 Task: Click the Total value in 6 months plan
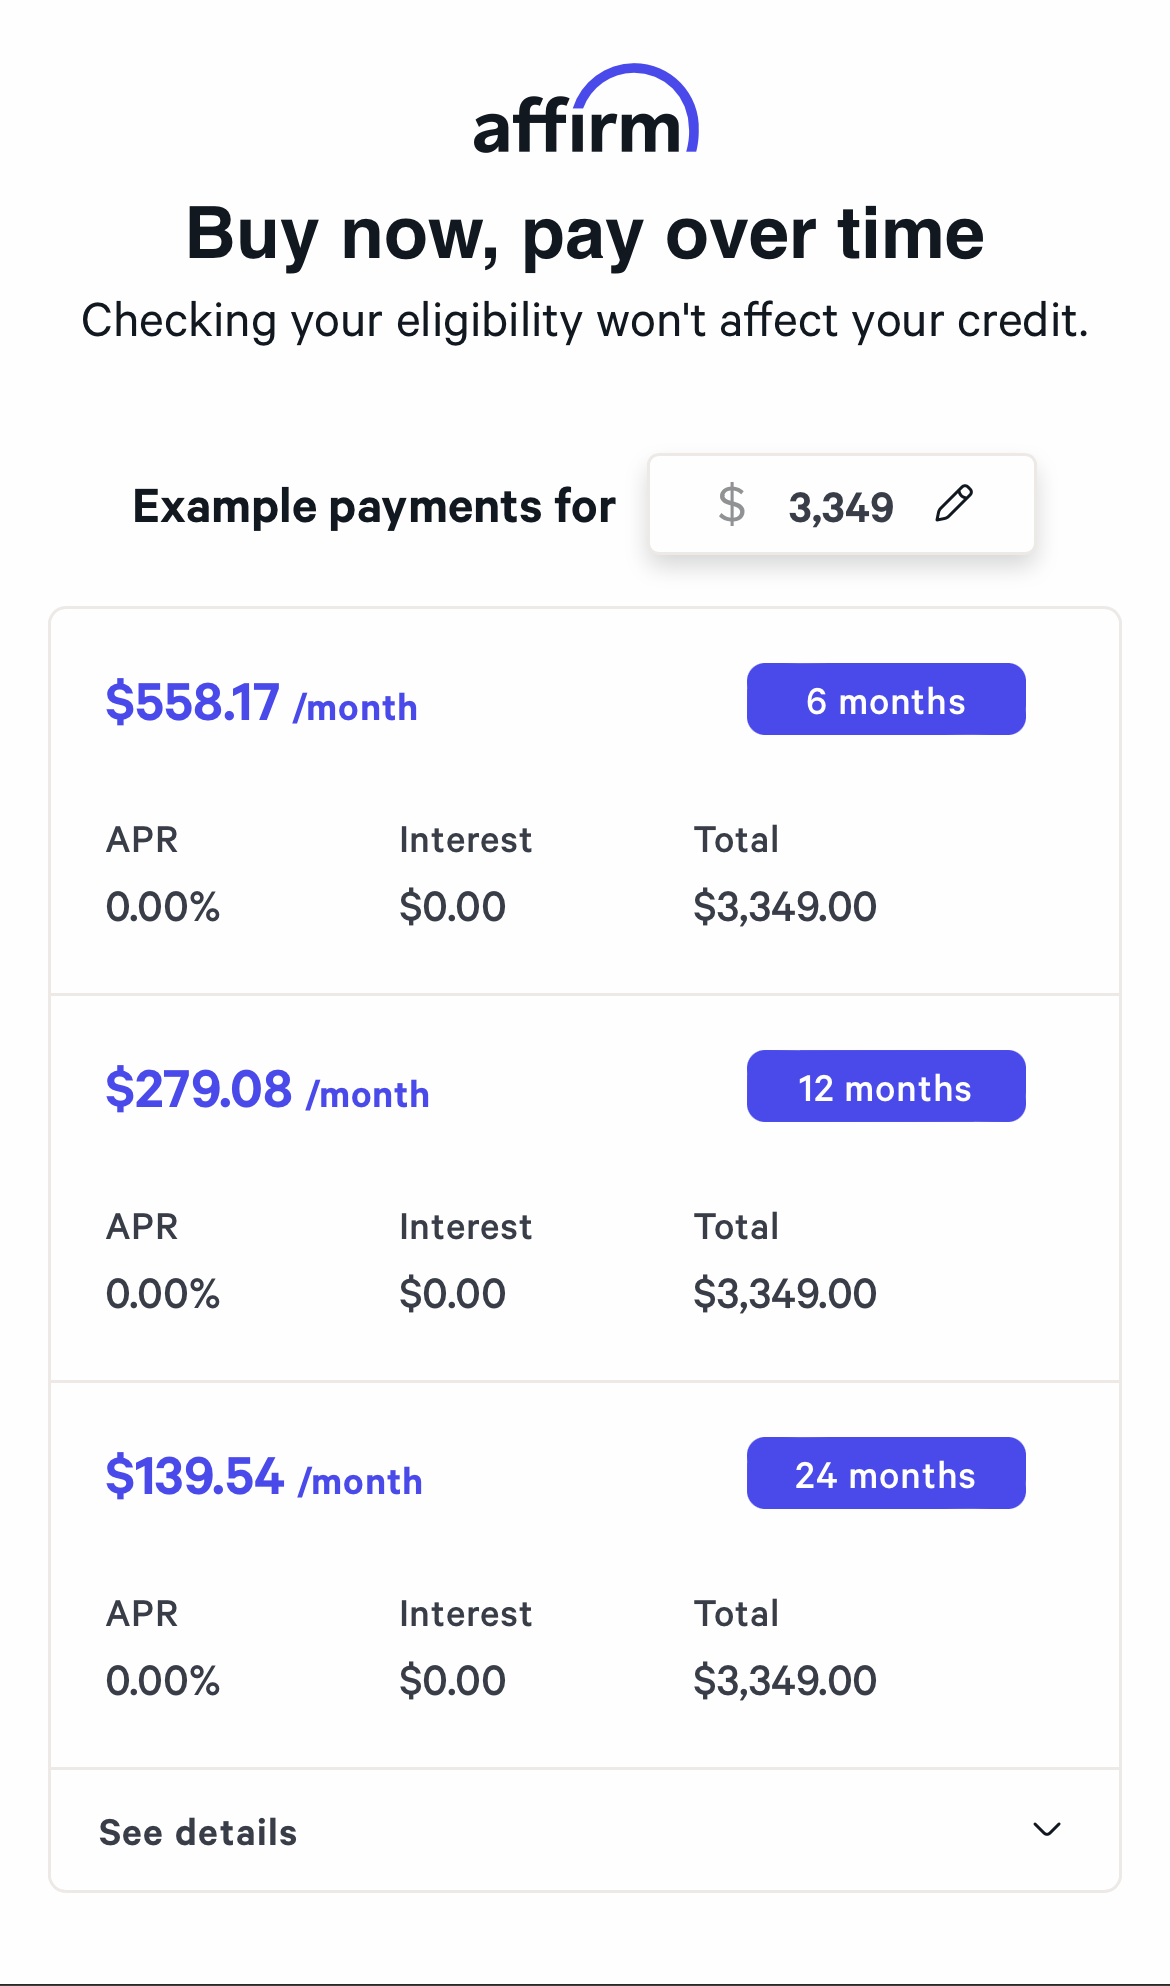pos(785,907)
